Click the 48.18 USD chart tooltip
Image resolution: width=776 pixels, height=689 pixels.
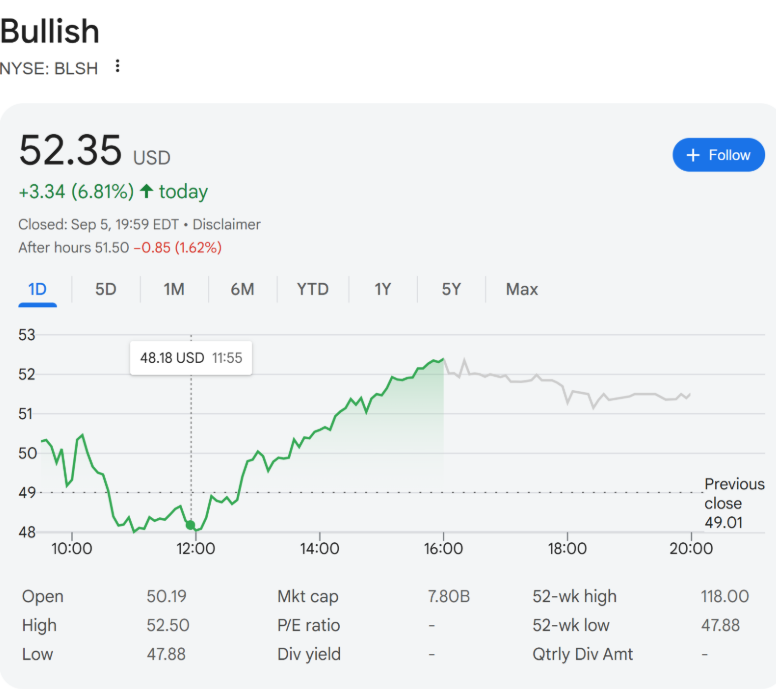[x=191, y=357]
